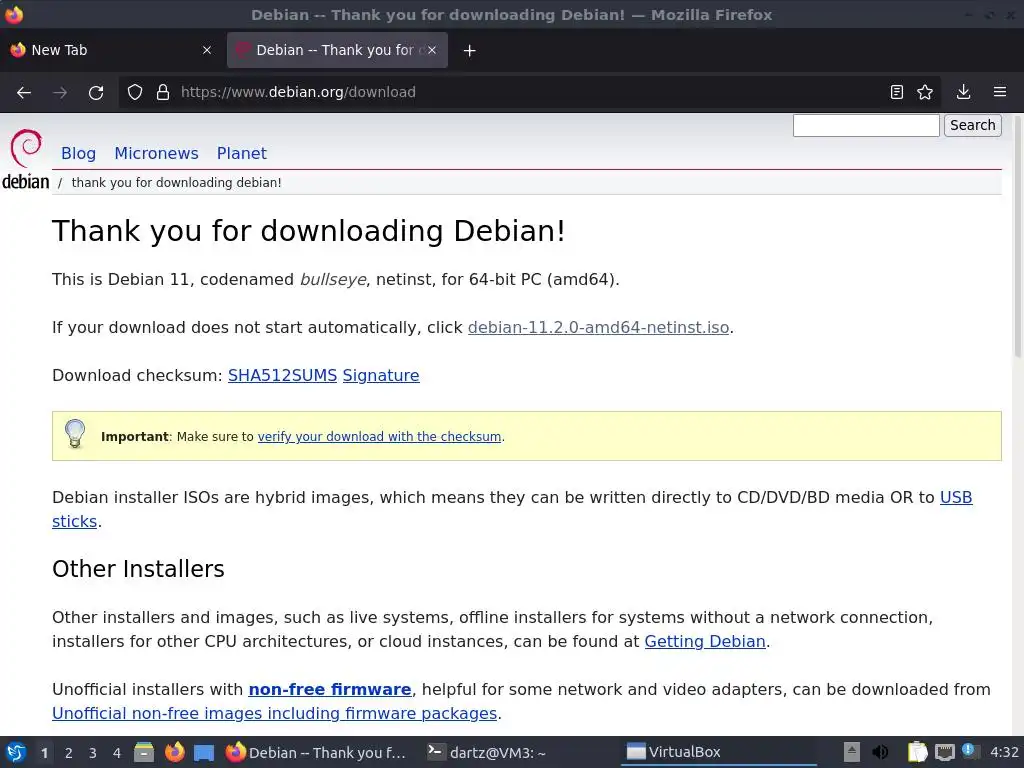Screen dimensions: 1024x768
Task: Click the Search button
Action: click(972, 125)
